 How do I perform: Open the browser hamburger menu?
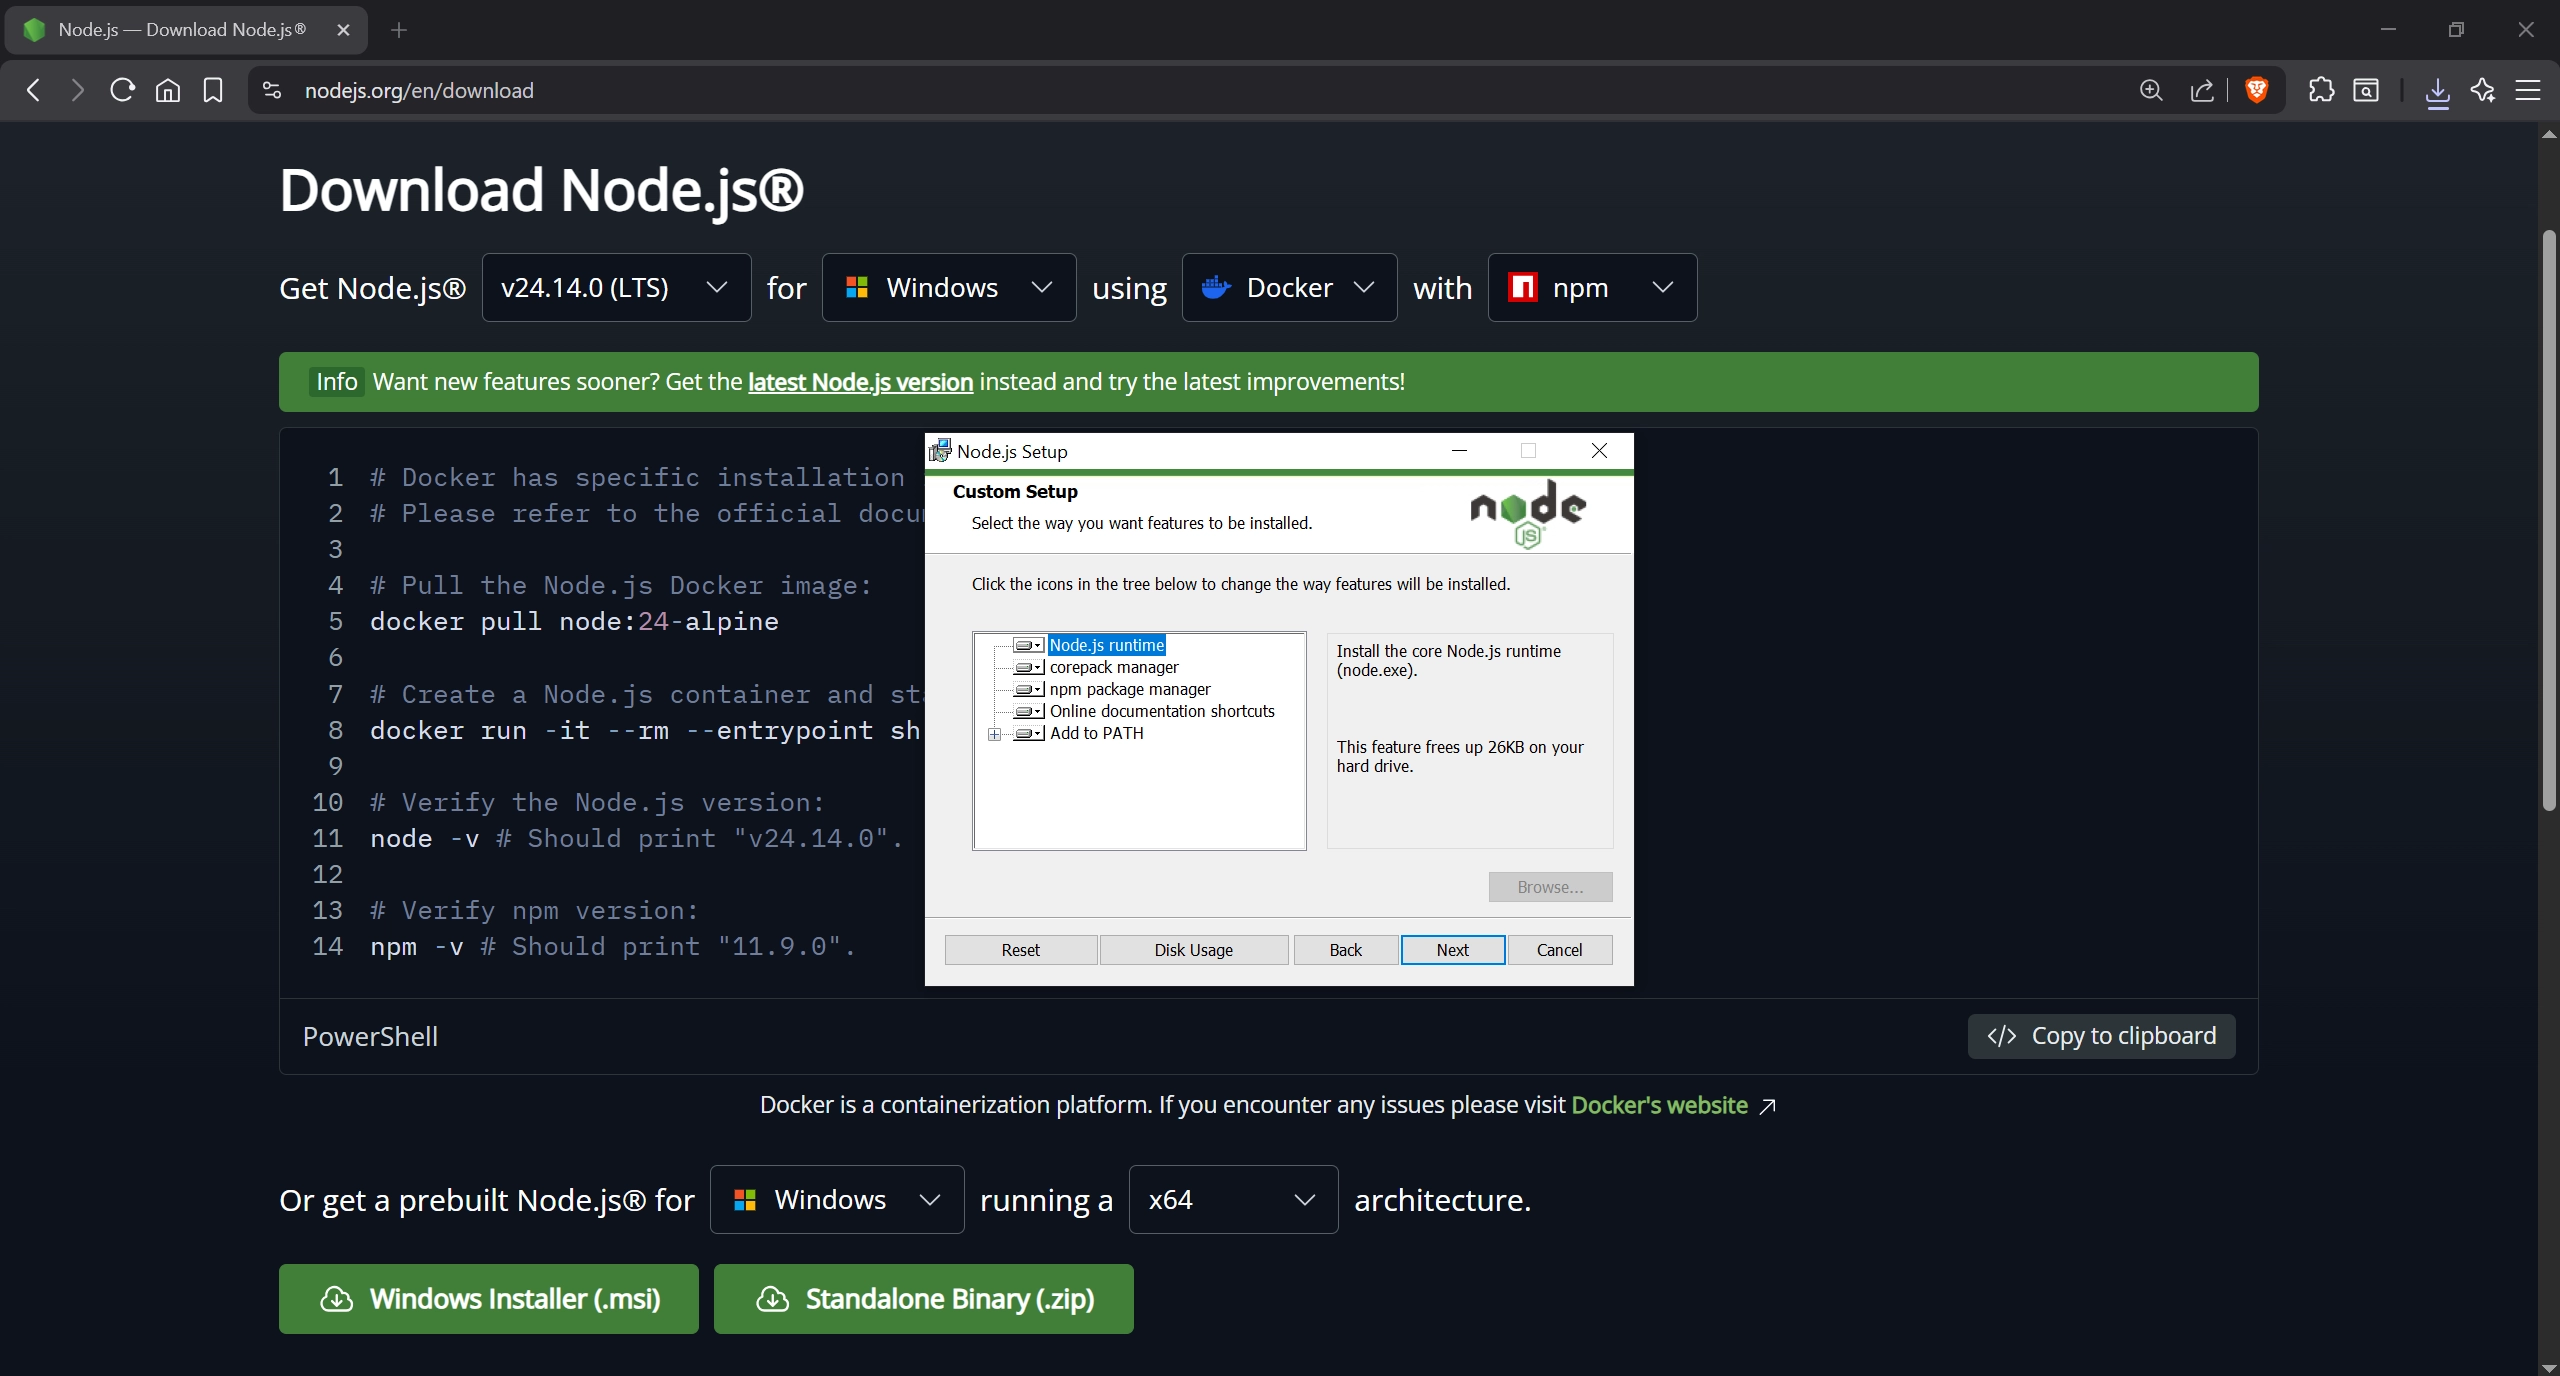tap(2530, 90)
